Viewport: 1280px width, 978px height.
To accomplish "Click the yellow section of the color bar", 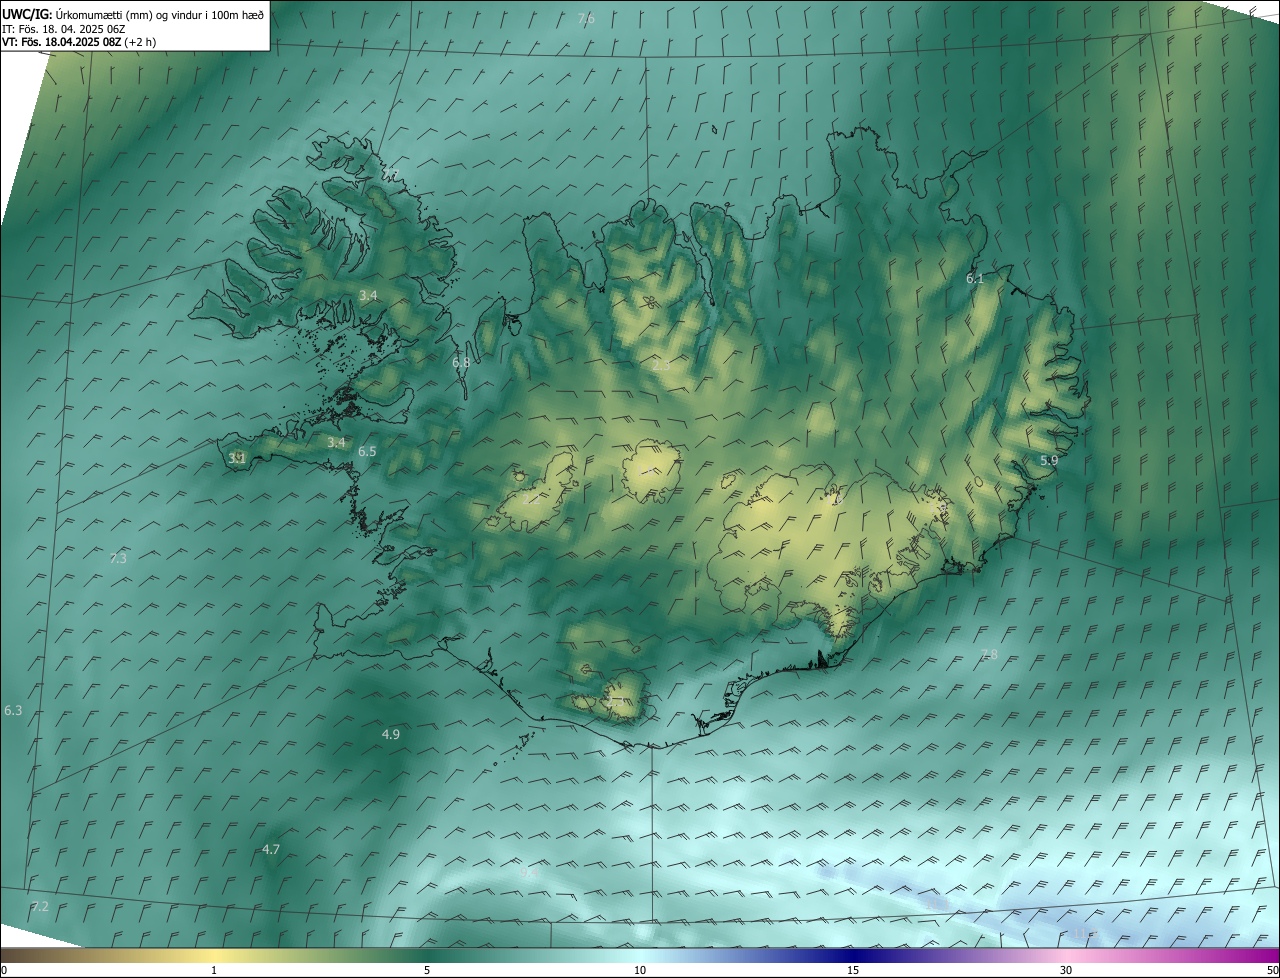I will pyautogui.click(x=214, y=955).
